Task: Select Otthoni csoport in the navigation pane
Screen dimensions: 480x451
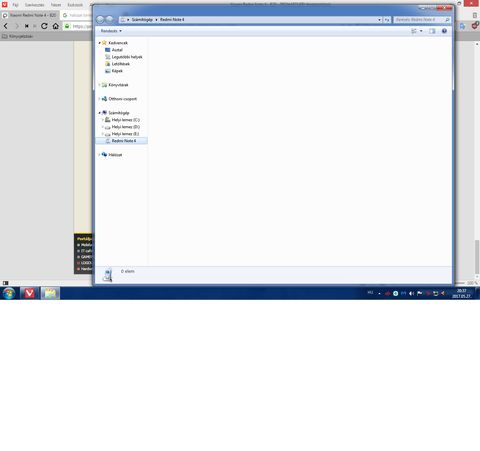Action: tap(123, 99)
